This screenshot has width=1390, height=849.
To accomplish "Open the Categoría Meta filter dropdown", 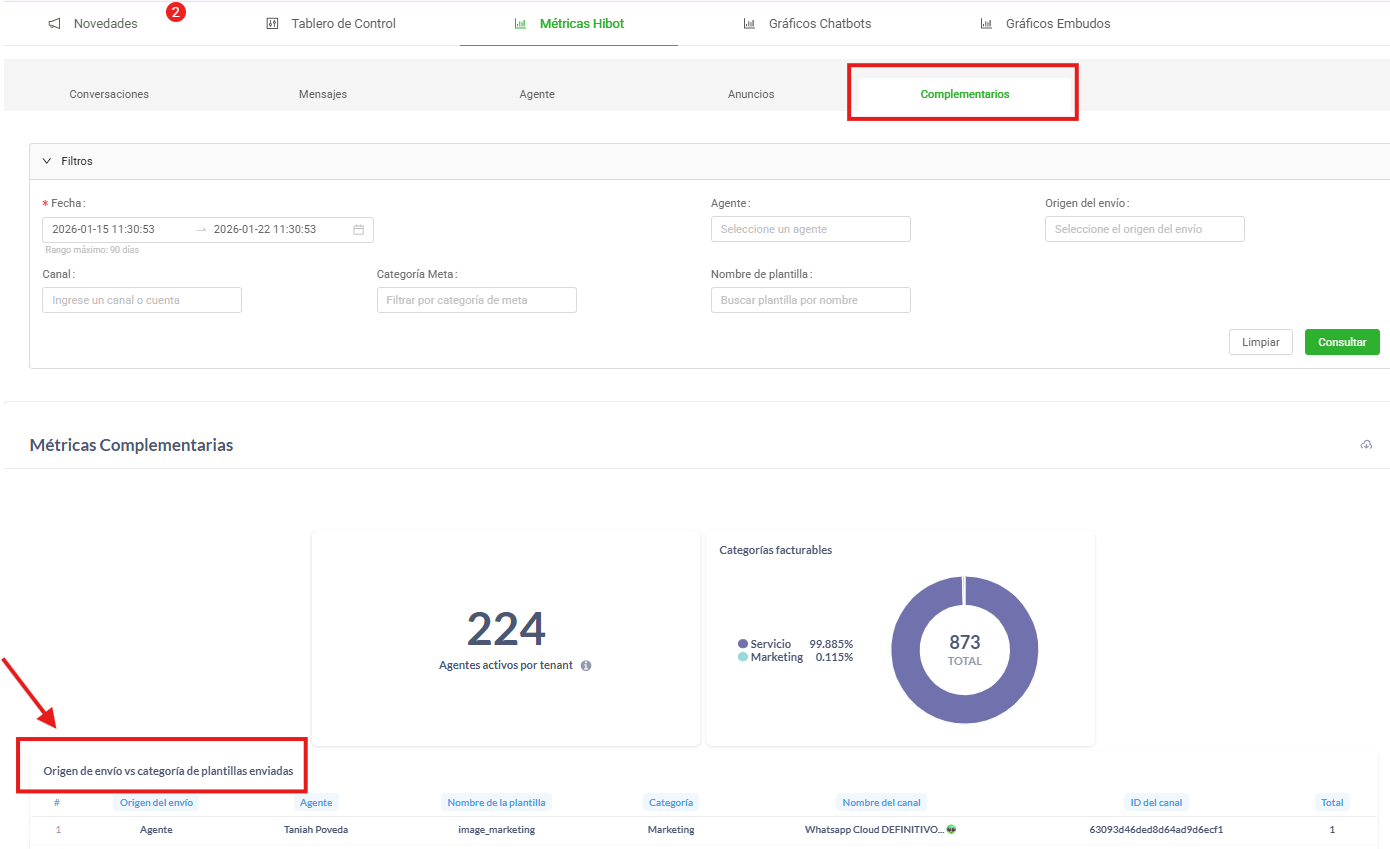I will (476, 300).
